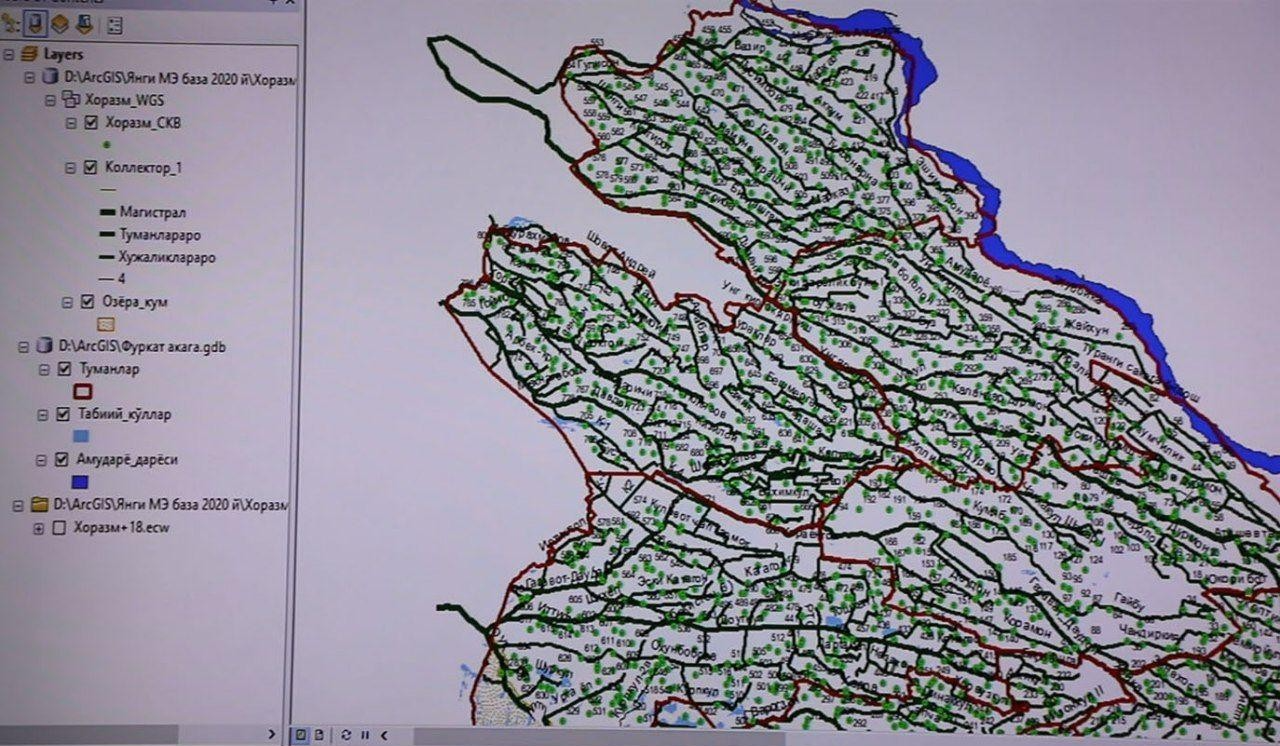This screenshot has height=746, width=1280.
Task: Switch to Layout View button
Action: (x=319, y=735)
